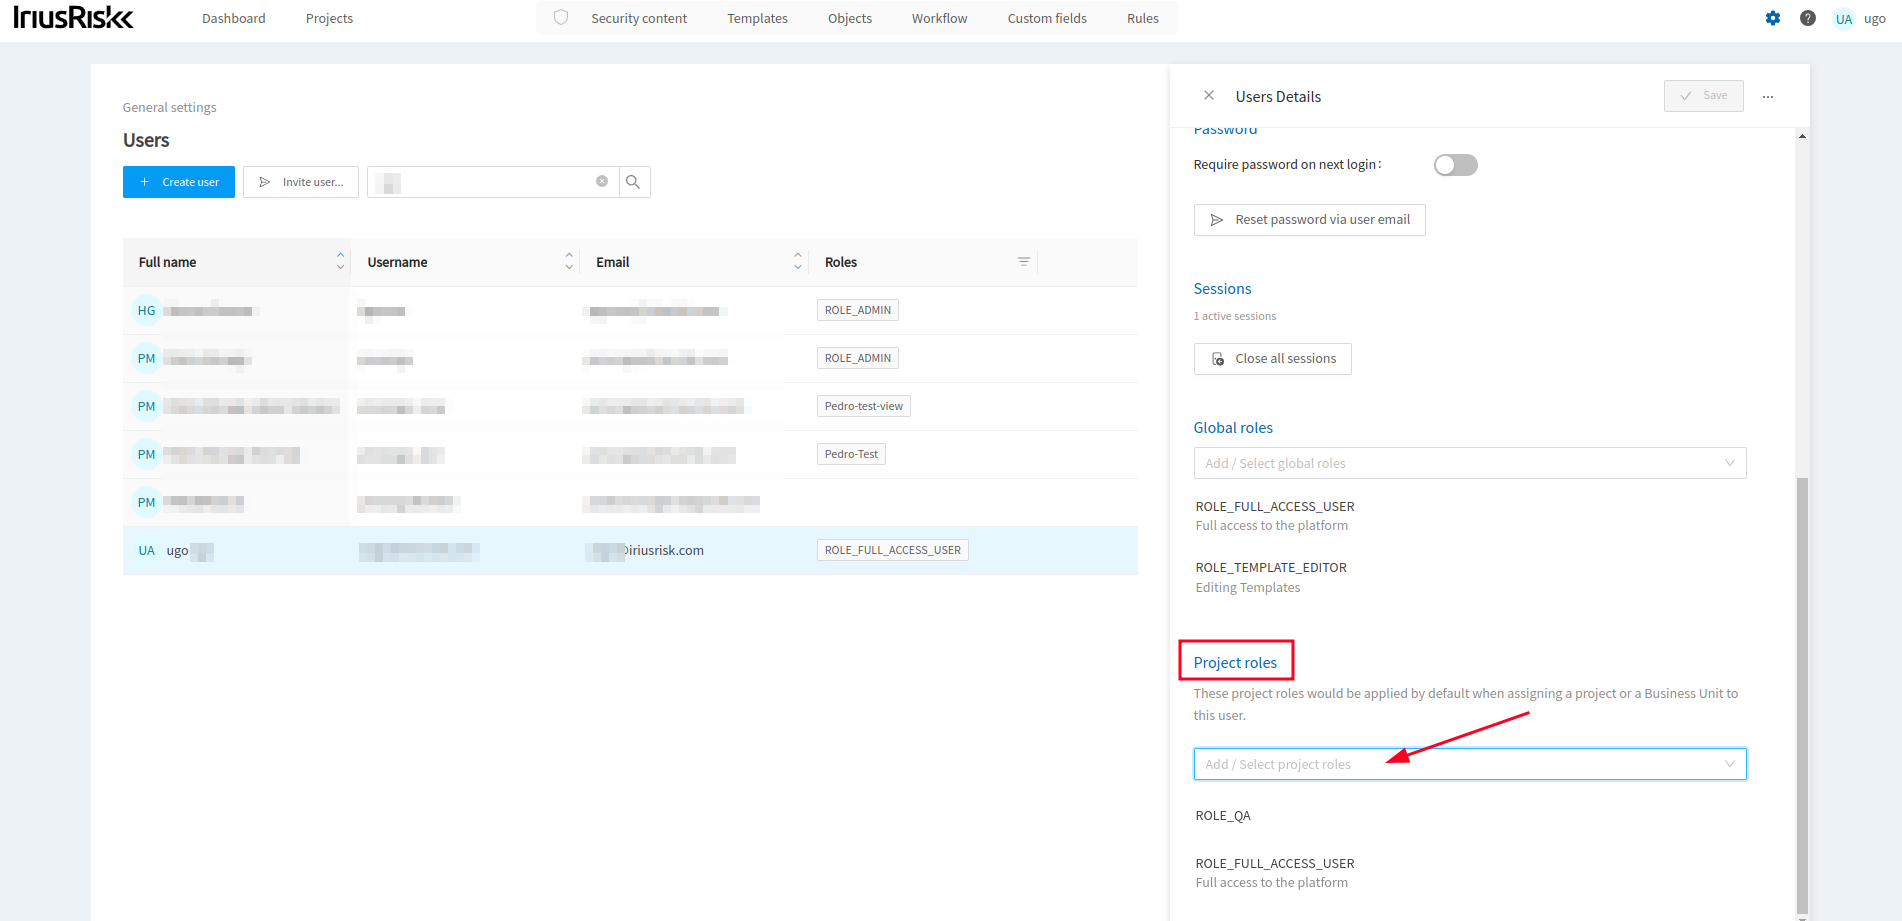Click ROLE_TEMPLATE_EDITOR global role entry

(1271, 577)
